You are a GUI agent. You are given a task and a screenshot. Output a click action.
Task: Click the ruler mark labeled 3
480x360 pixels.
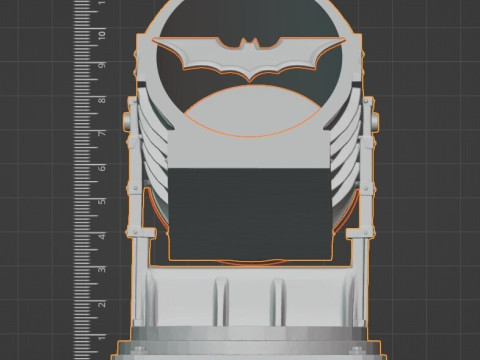pos(102,269)
